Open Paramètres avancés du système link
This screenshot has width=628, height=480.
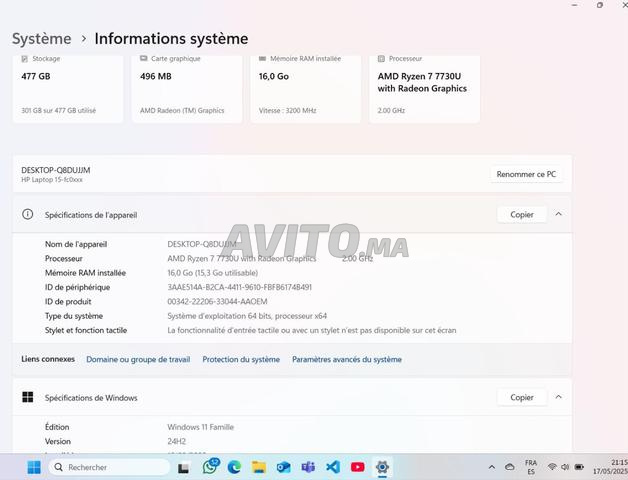346,359
